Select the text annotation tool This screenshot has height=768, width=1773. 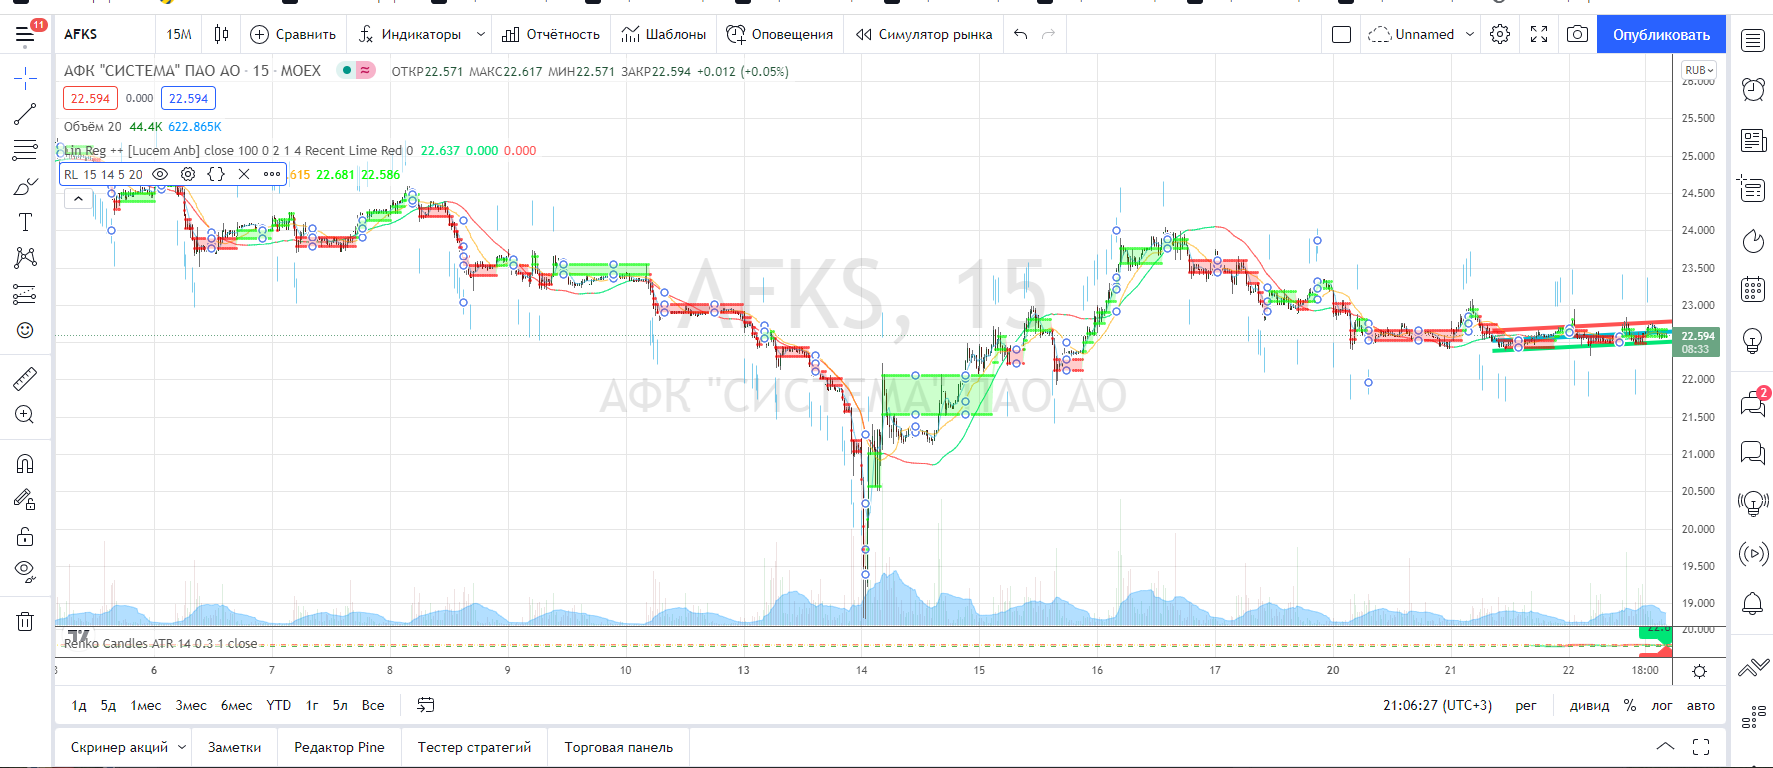click(25, 222)
